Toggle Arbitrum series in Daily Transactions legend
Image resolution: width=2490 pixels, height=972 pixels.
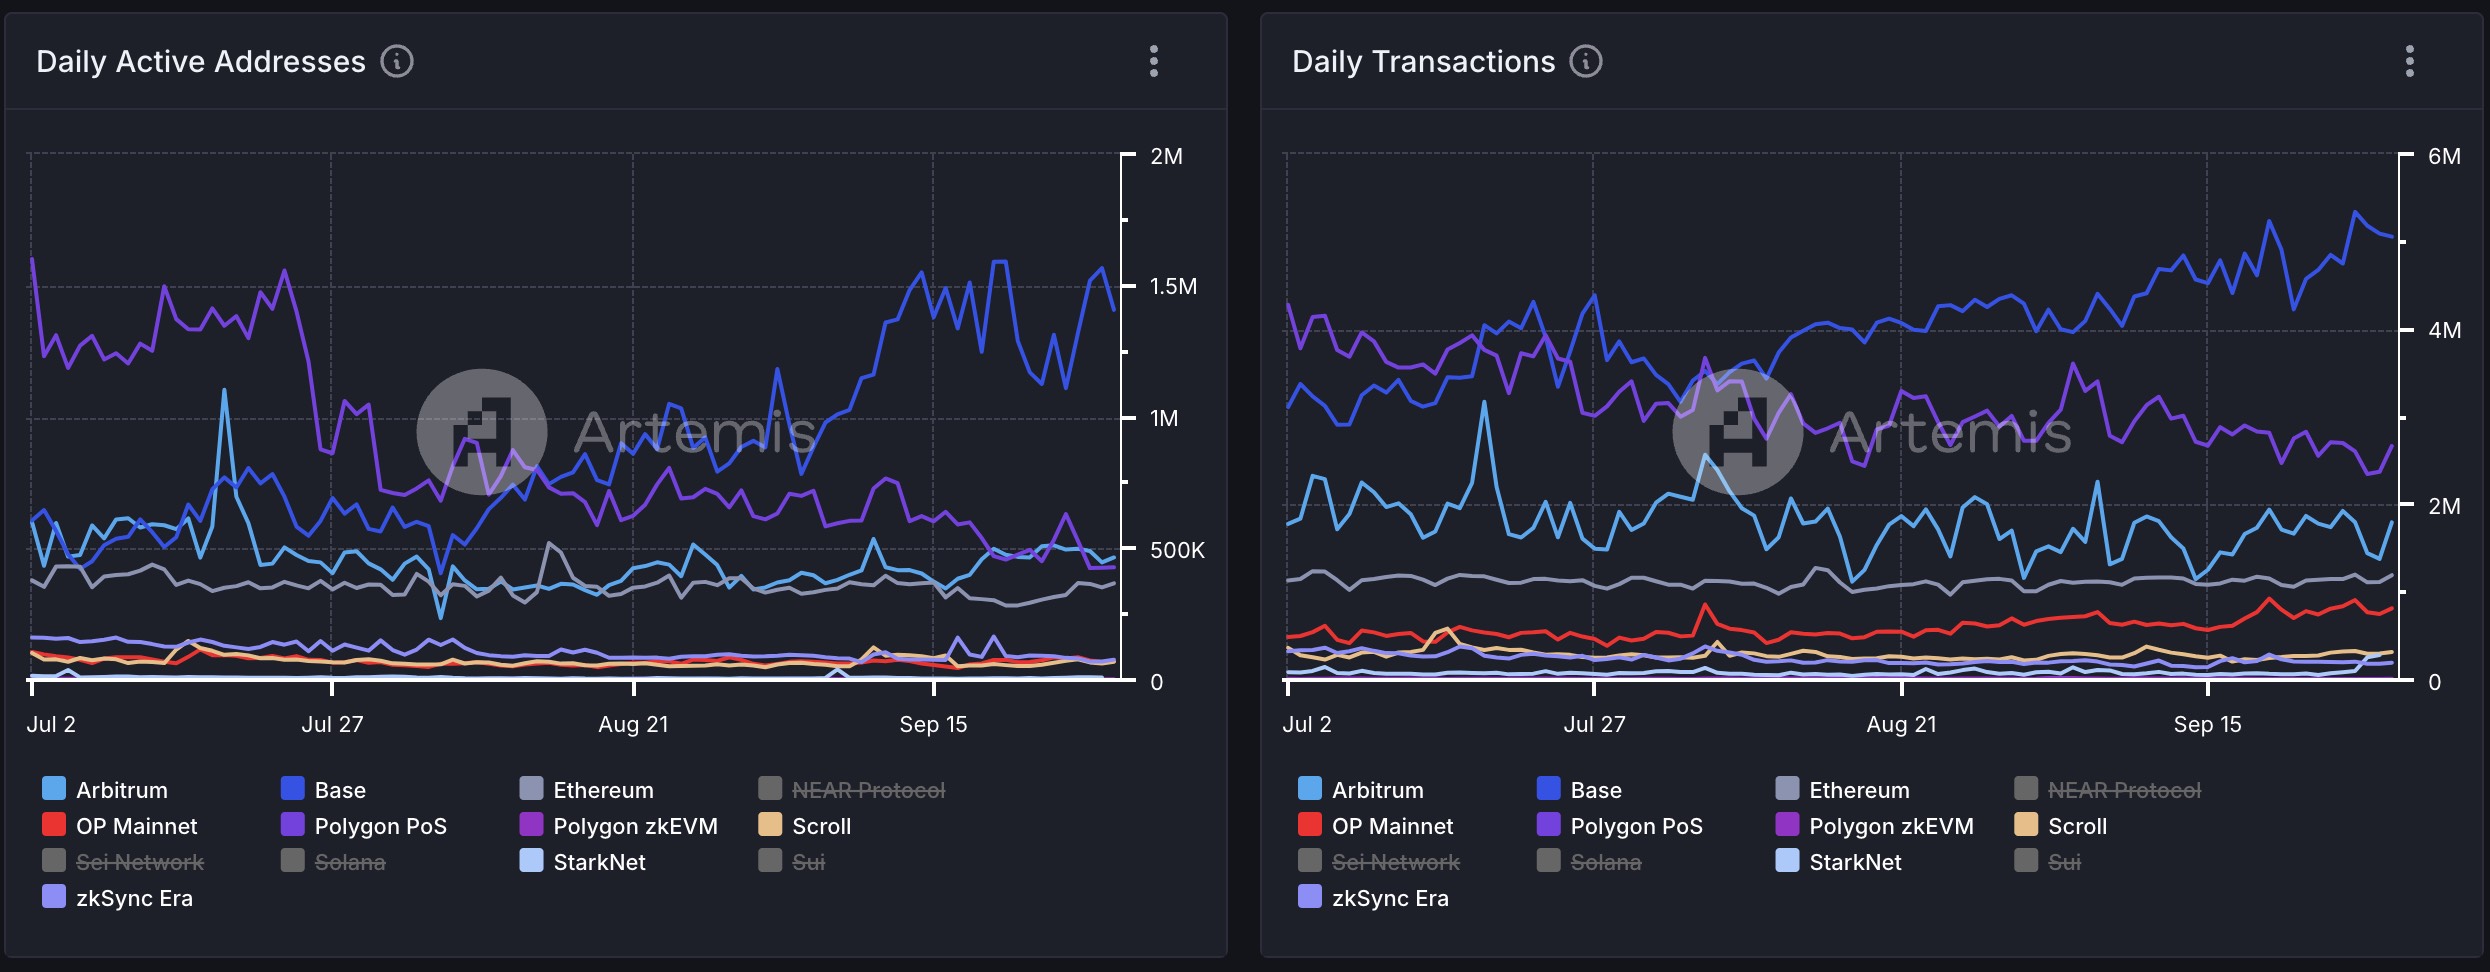coord(1361,790)
